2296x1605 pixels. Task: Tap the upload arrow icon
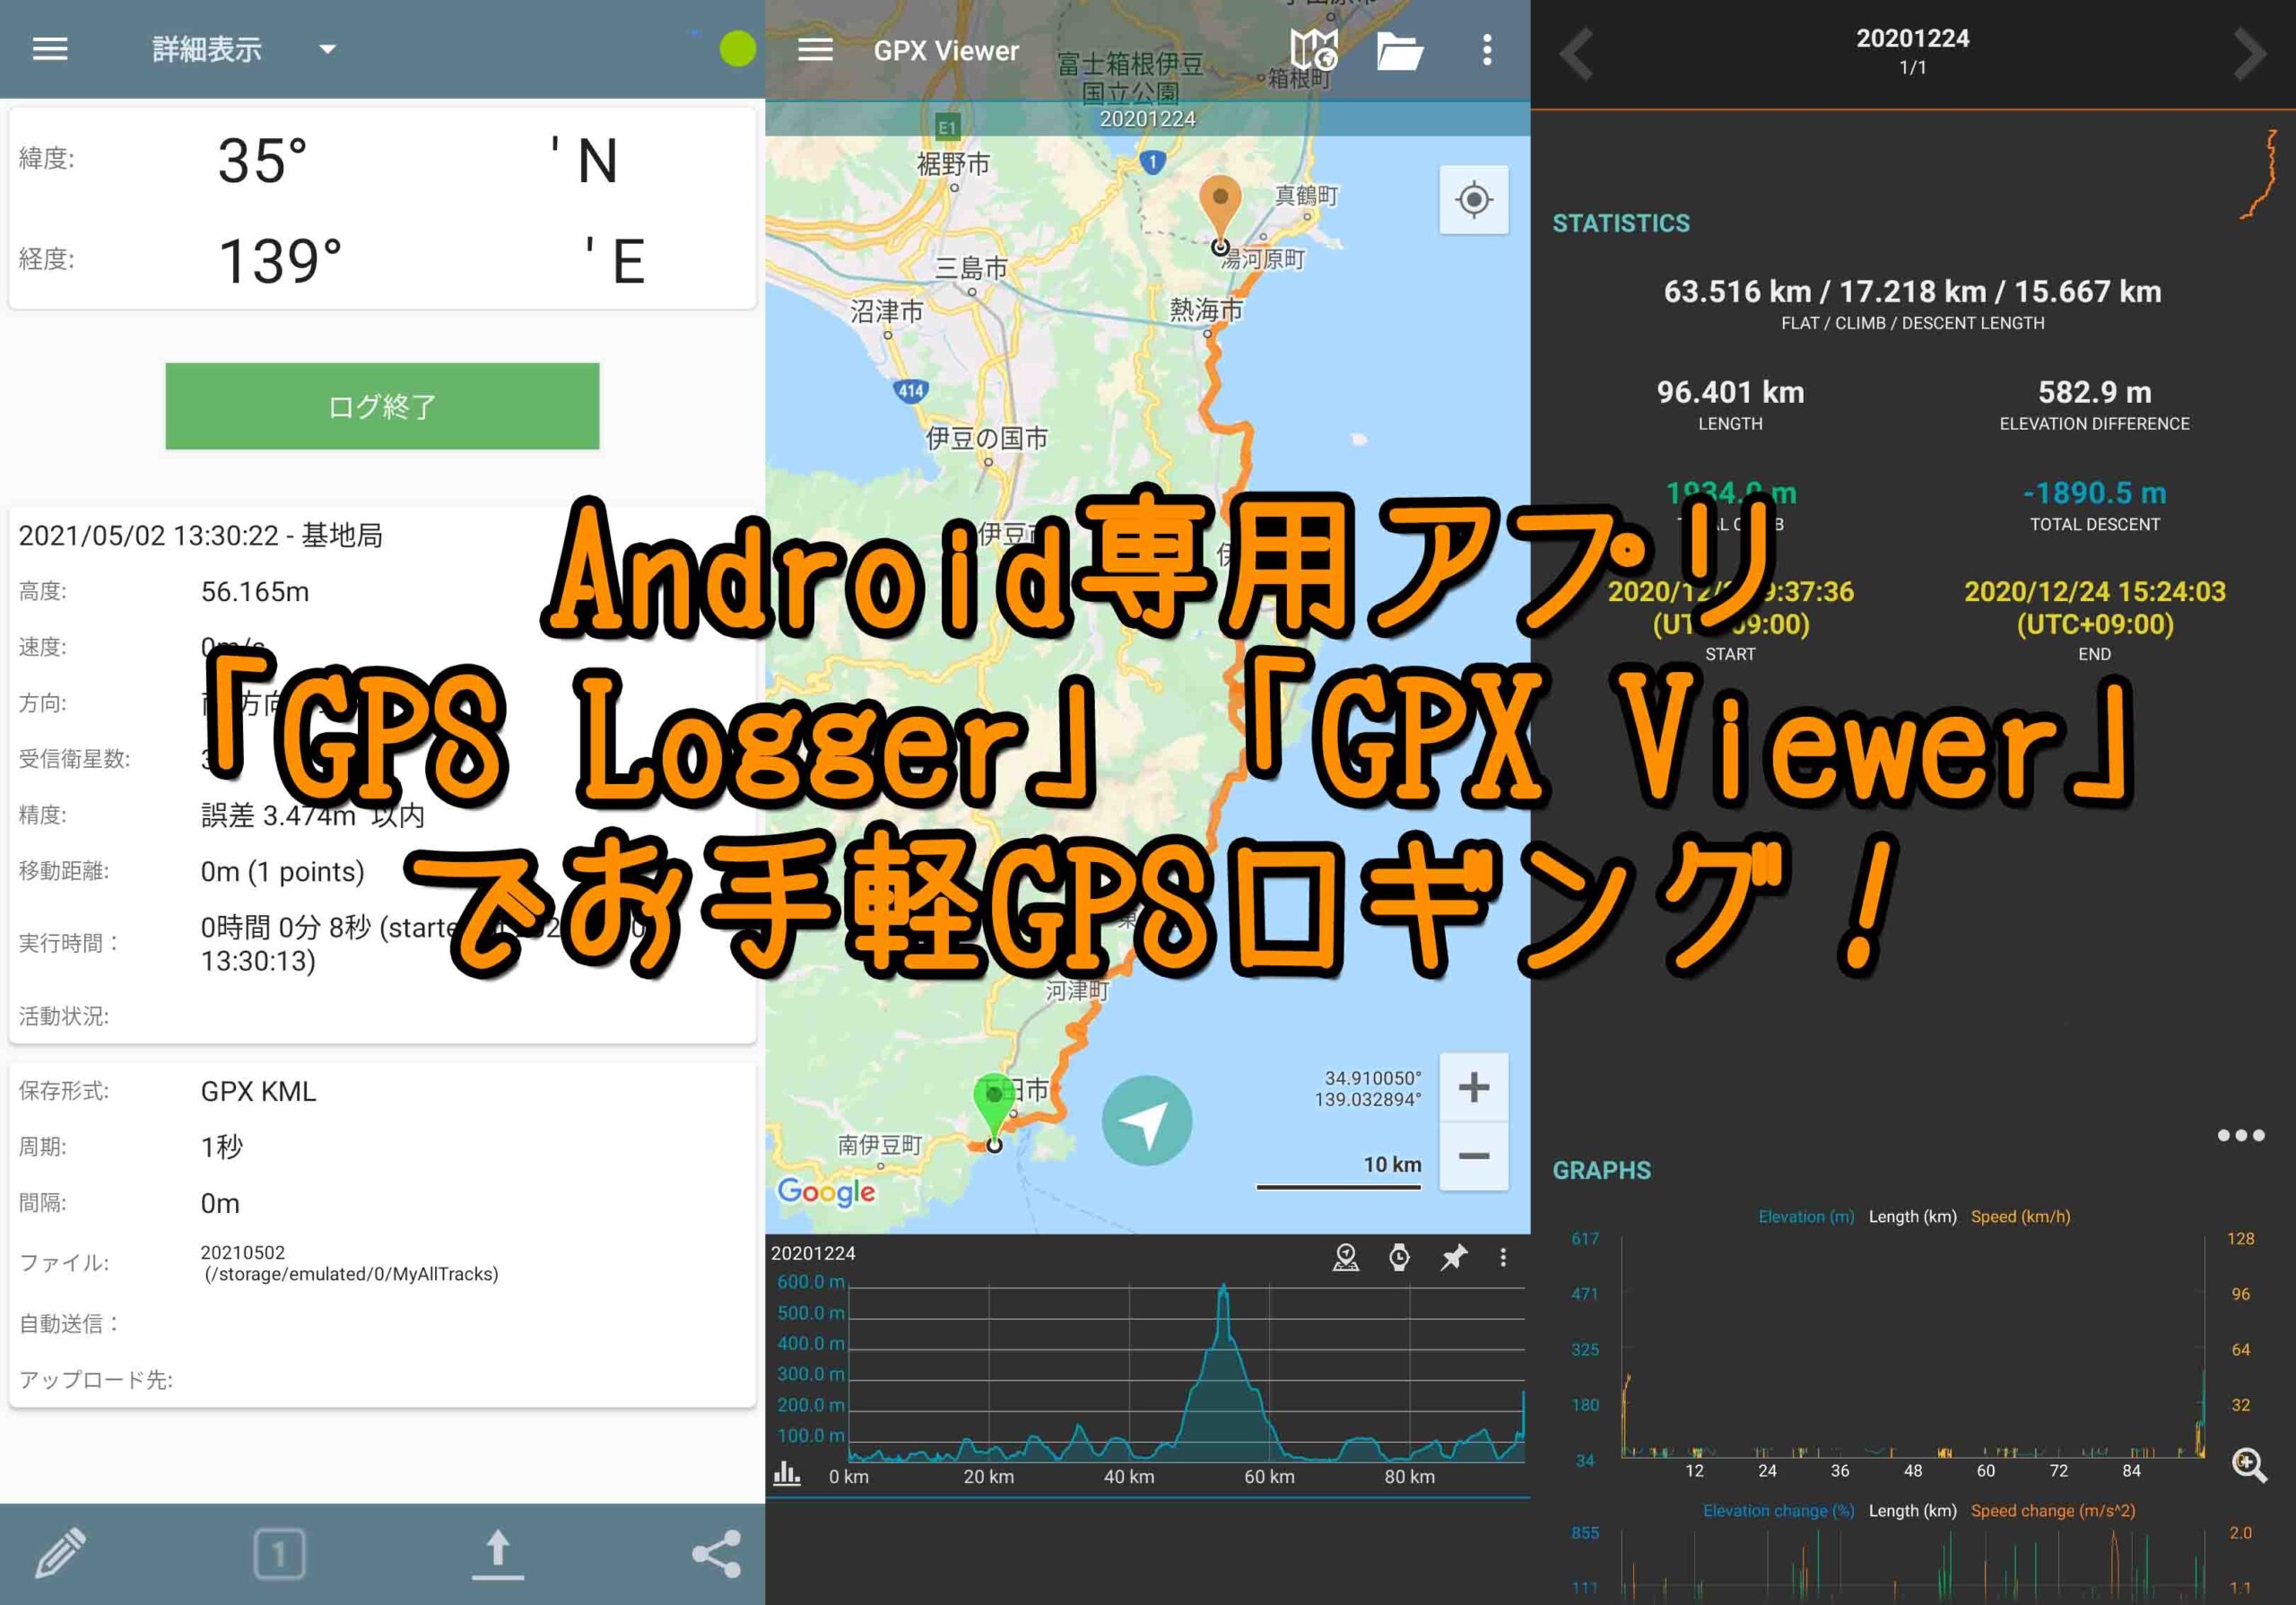tap(498, 1555)
